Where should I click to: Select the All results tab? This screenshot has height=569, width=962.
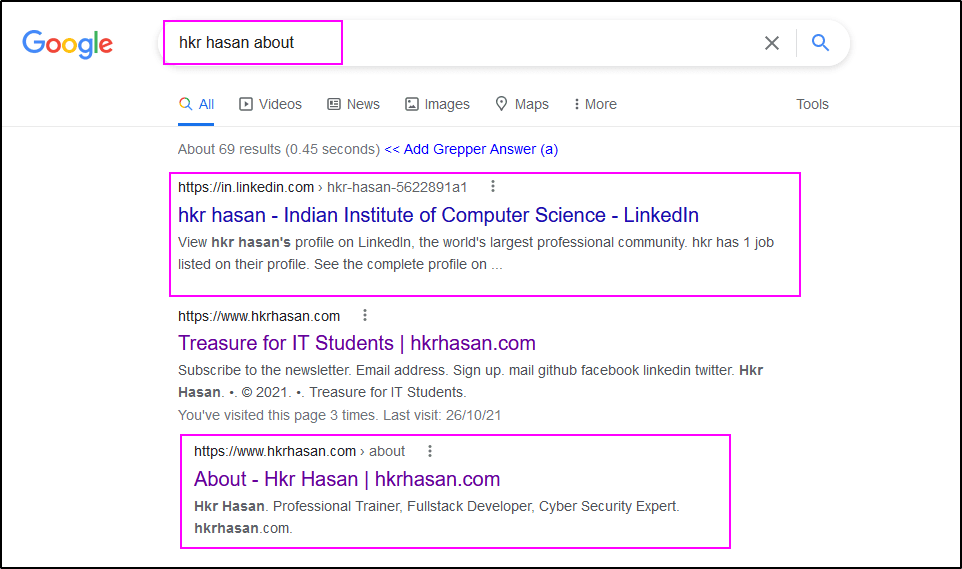click(x=196, y=104)
